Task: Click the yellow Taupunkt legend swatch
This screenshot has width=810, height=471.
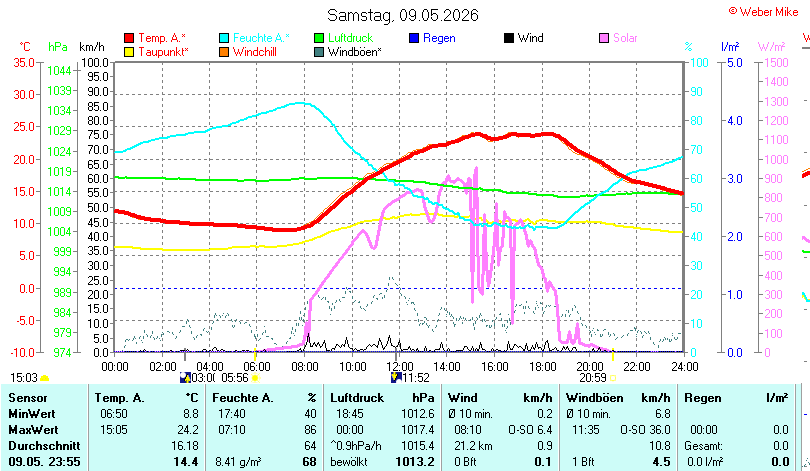Action: coord(129,52)
